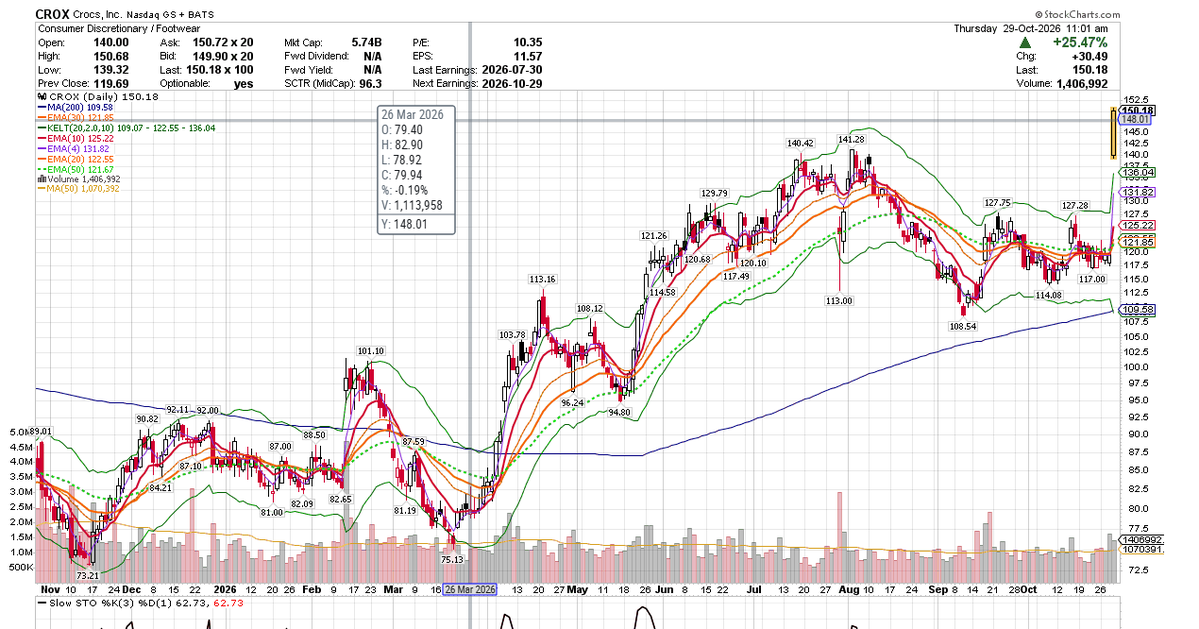1199x629 pixels.
Task: Click the Last Earnings date 2026-07-30
Action: (512, 70)
